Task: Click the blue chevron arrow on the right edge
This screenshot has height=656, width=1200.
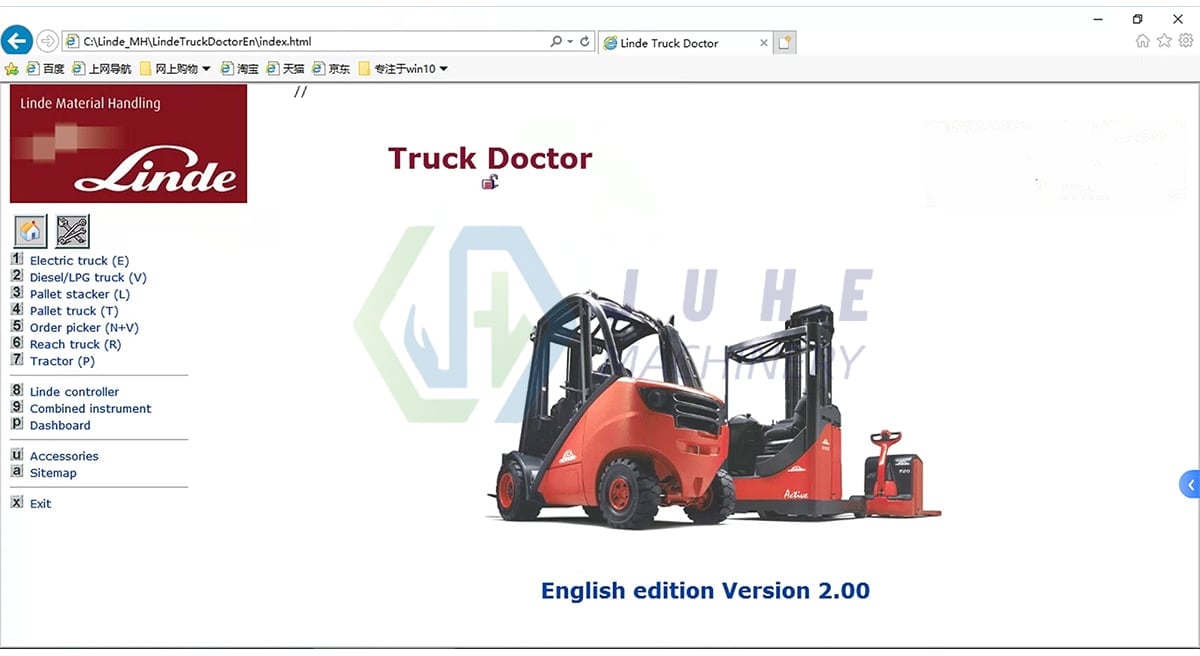Action: point(1189,484)
